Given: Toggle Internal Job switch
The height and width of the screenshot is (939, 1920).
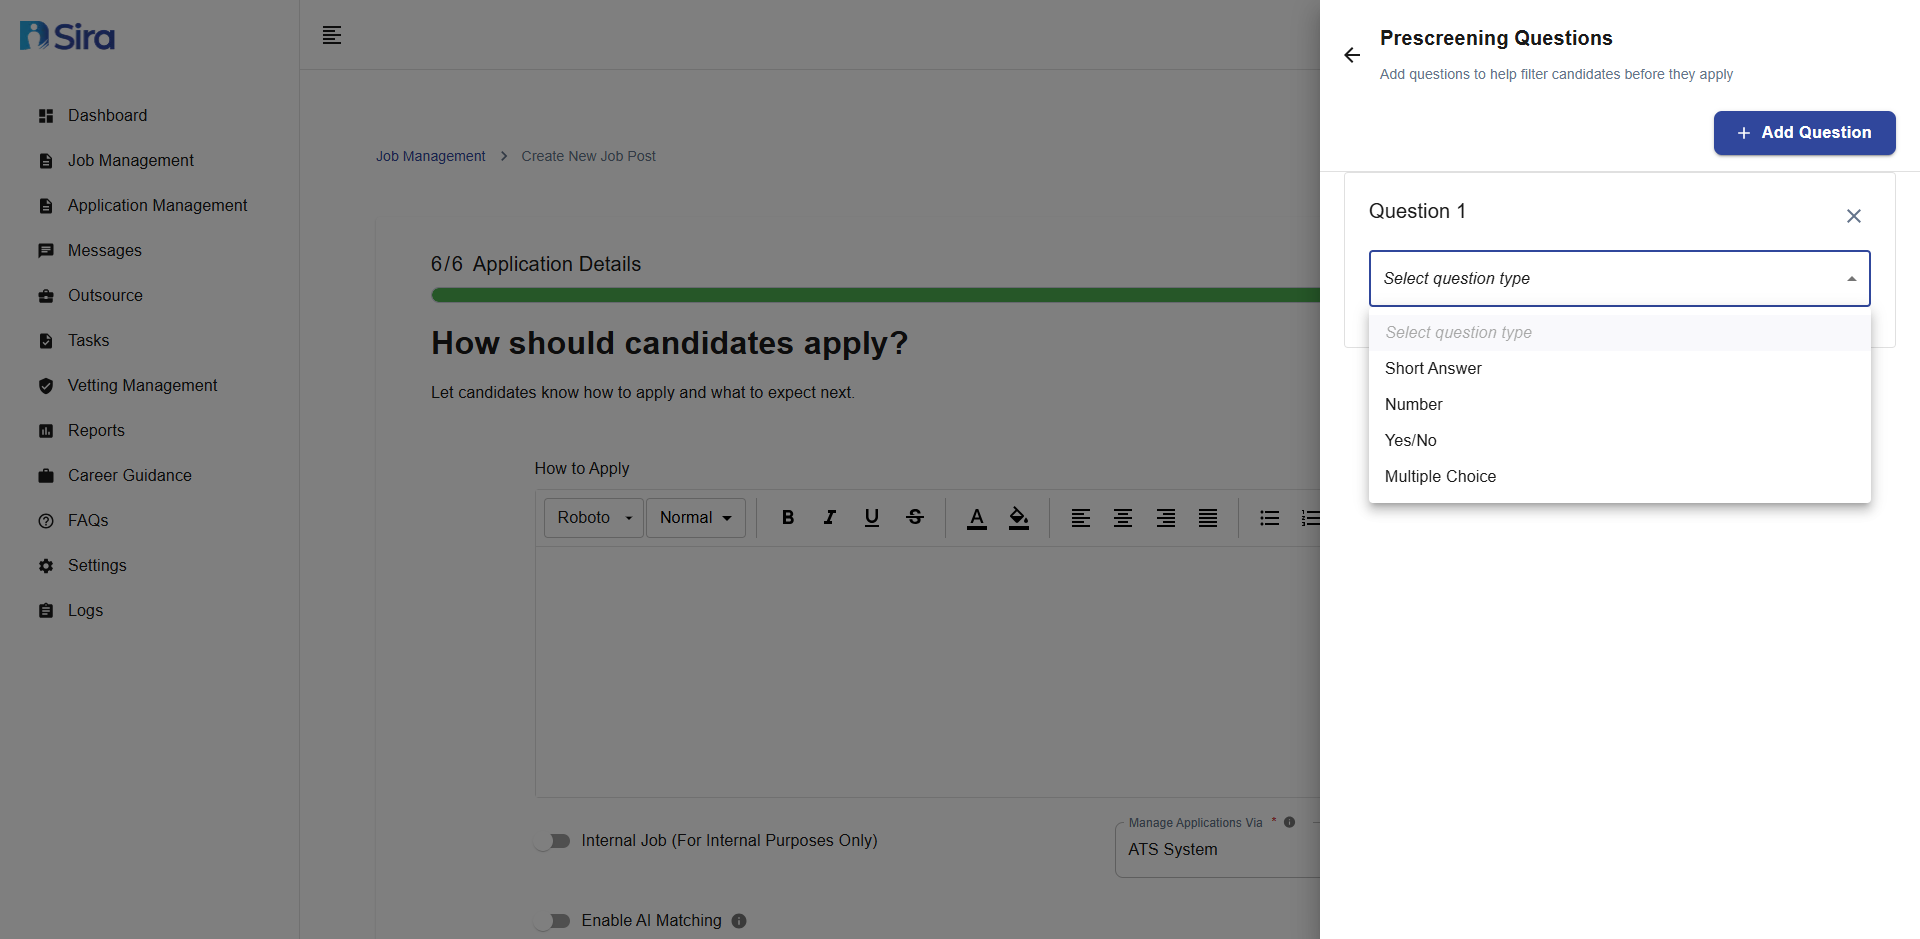Looking at the screenshot, I should pyautogui.click(x=552, y=841).
